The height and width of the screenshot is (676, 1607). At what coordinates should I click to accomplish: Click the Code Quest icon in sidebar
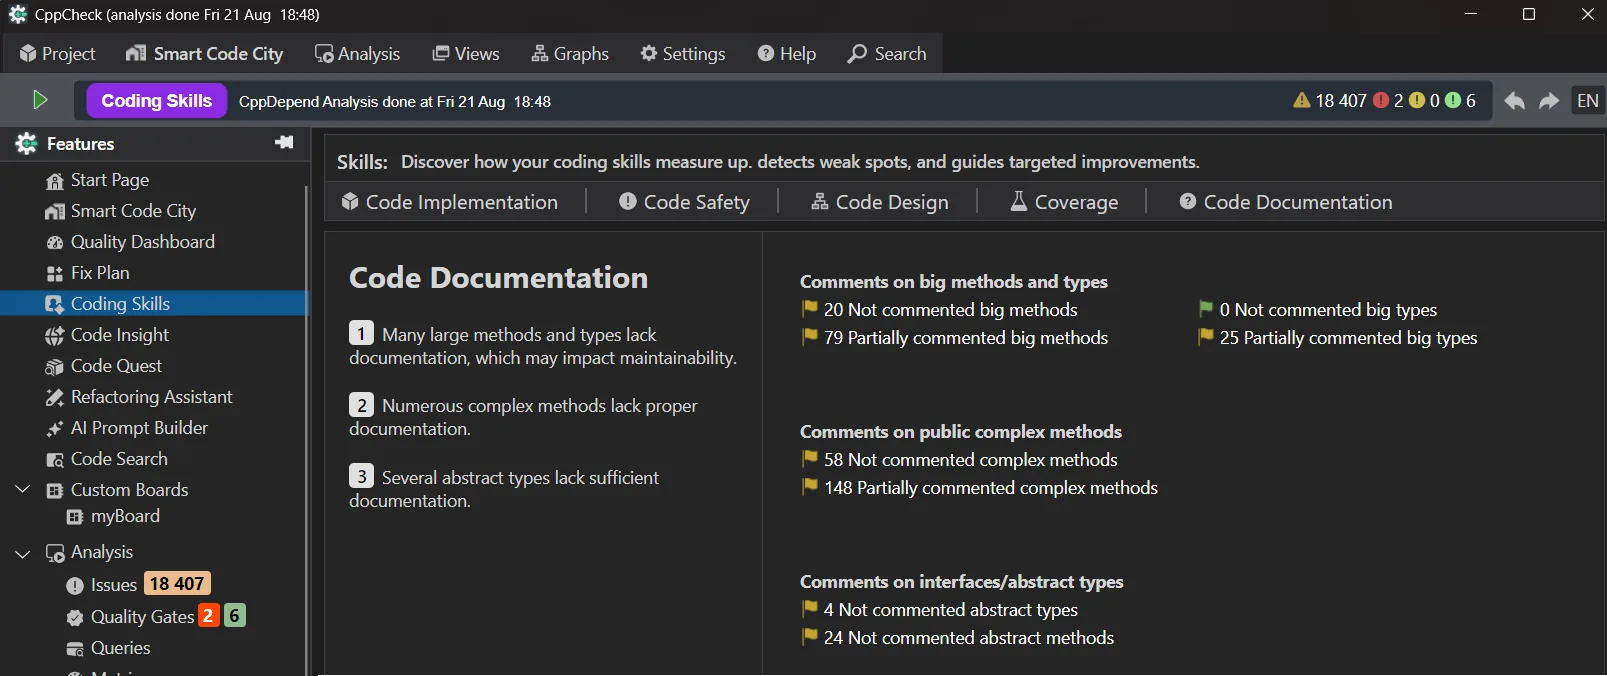click(55, 367)
